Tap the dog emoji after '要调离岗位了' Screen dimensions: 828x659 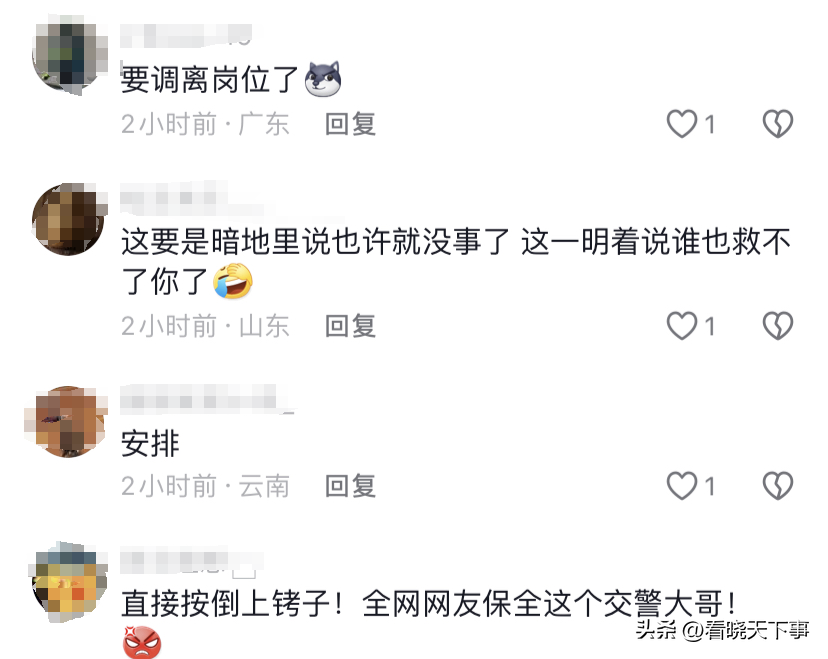323,79
